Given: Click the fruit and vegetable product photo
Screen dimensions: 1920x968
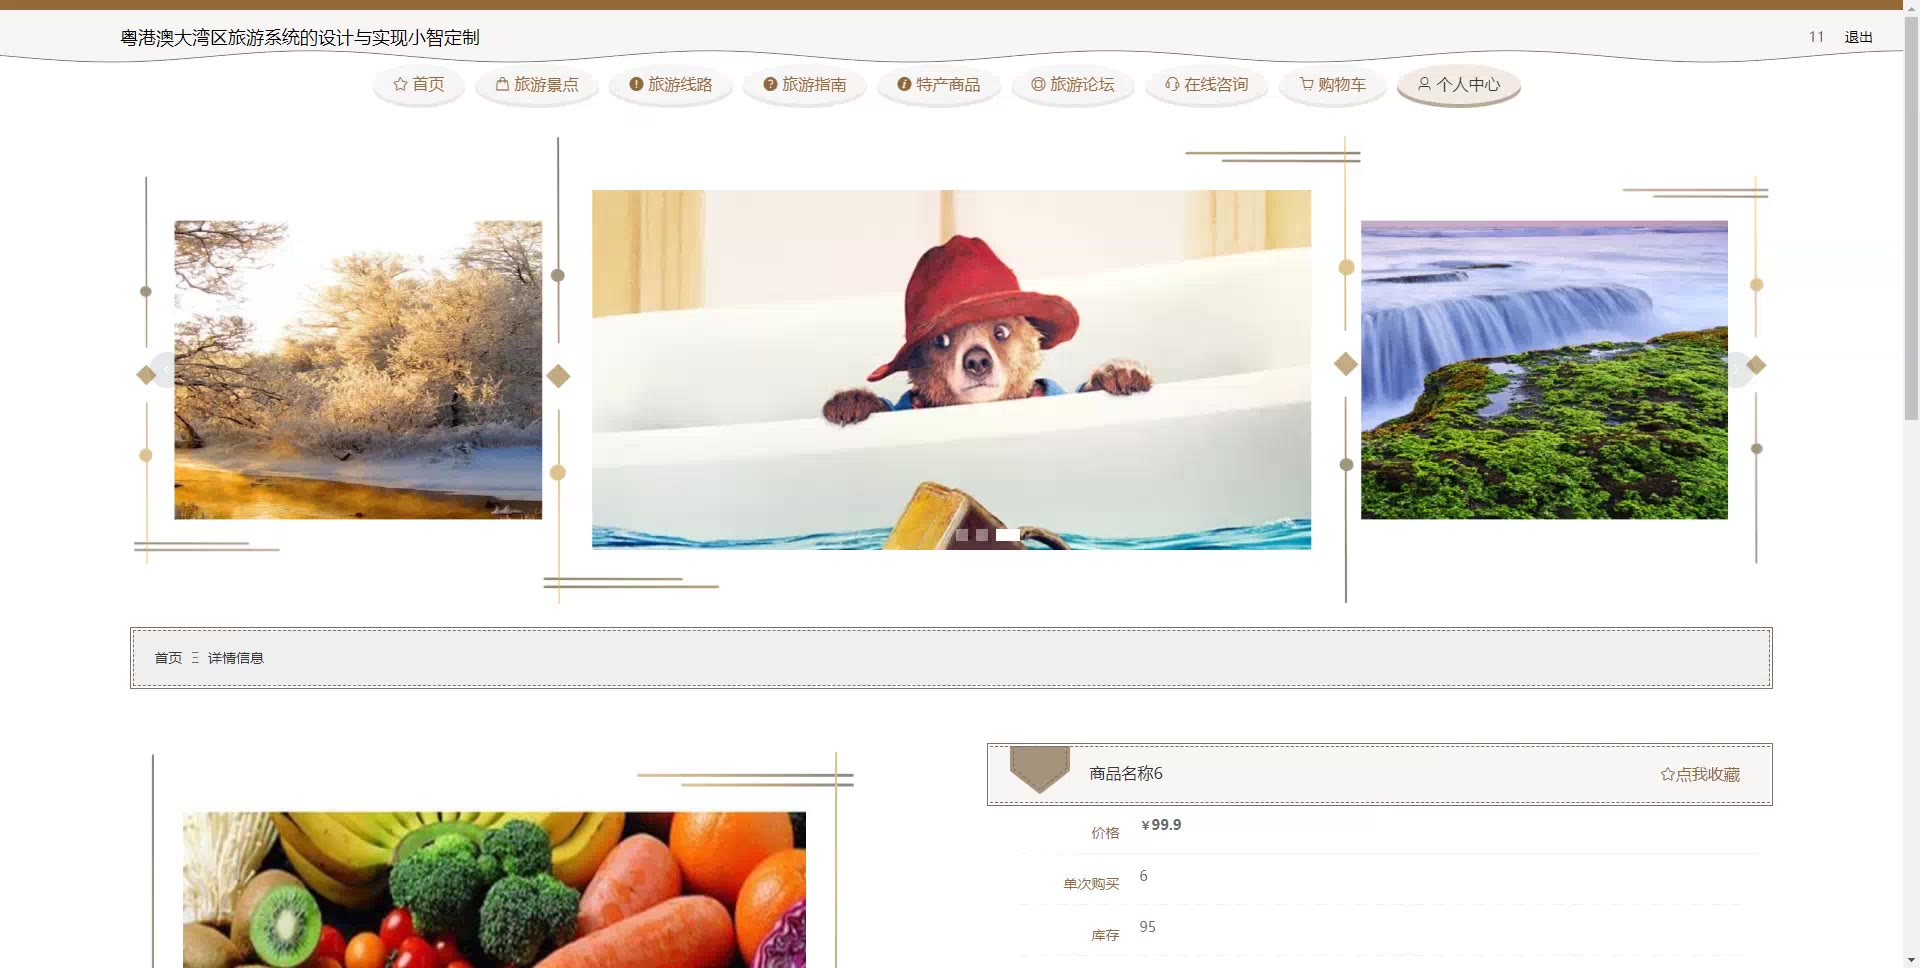Looking at the screenshot, I should coord(494,889).
